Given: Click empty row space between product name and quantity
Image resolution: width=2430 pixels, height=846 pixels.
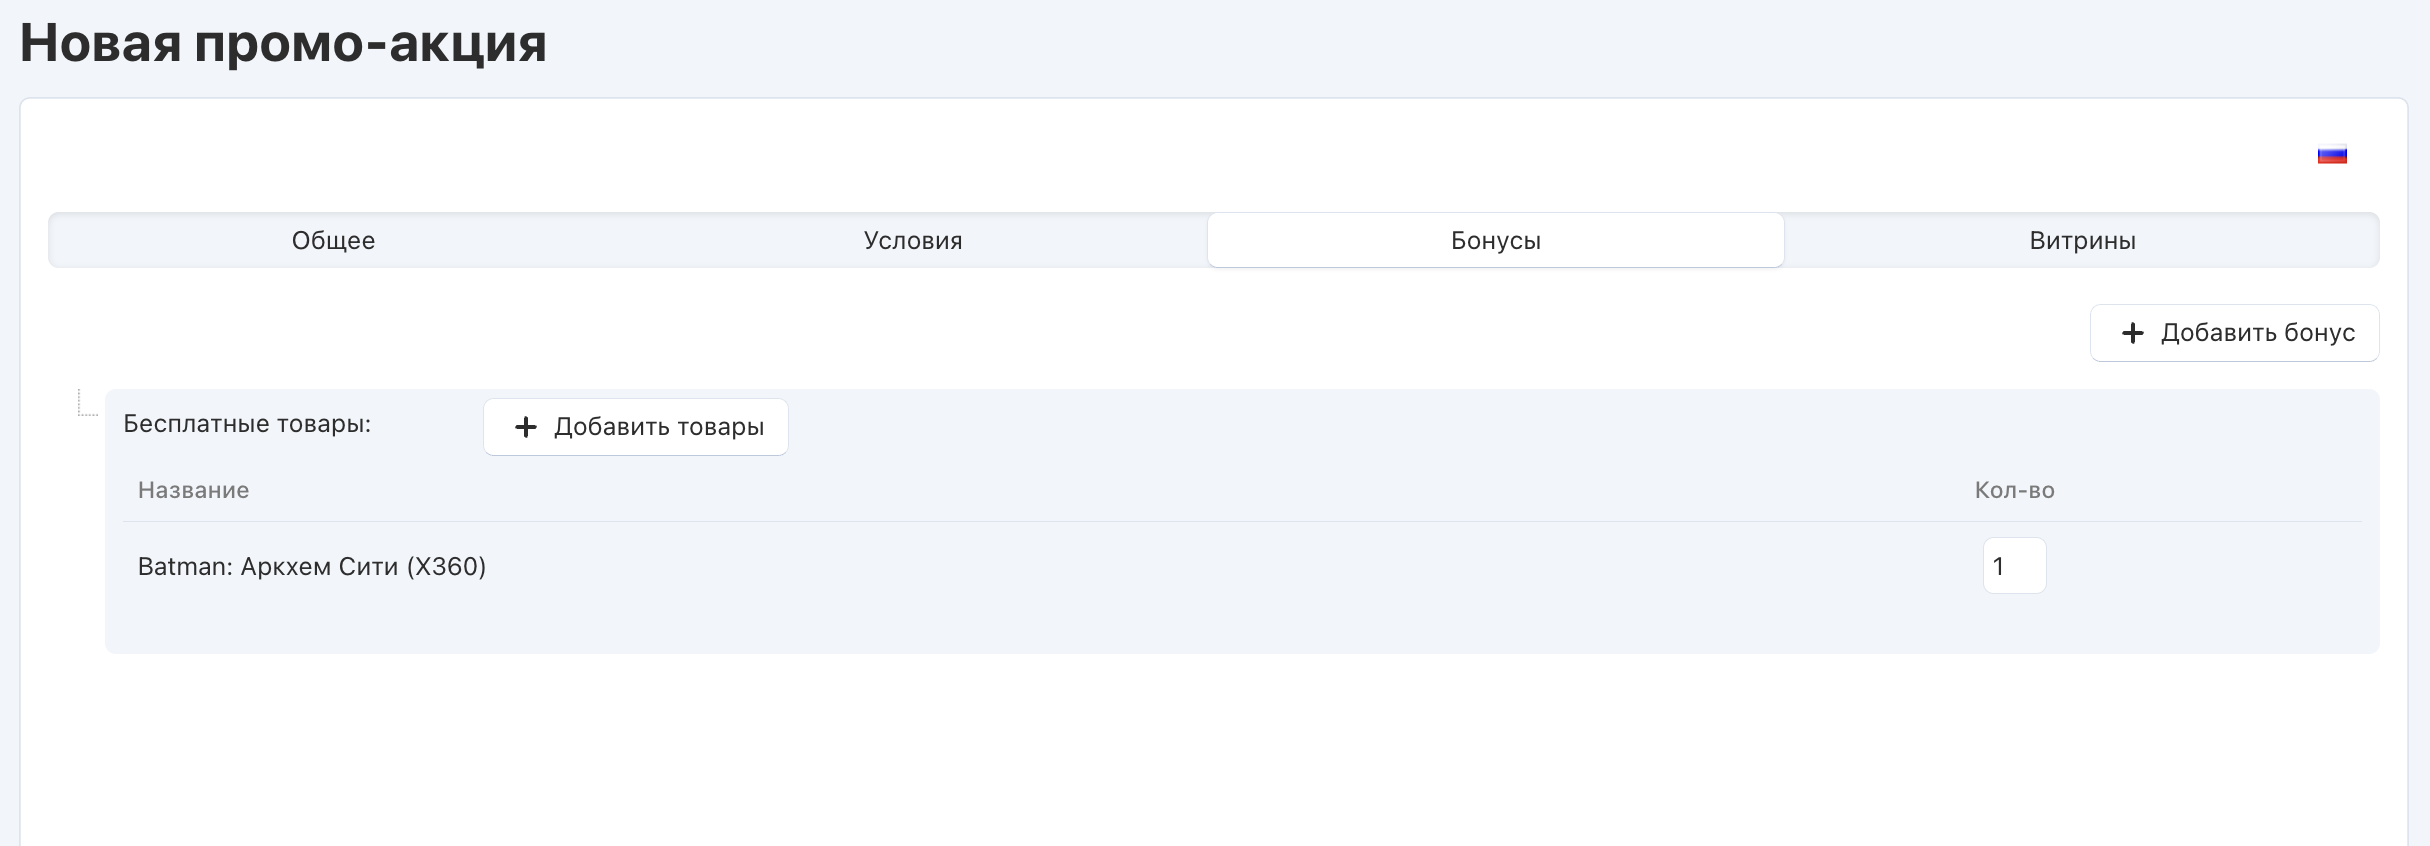Looking at the screenshot, I should pyautogui.click(x=1200, y=567).
